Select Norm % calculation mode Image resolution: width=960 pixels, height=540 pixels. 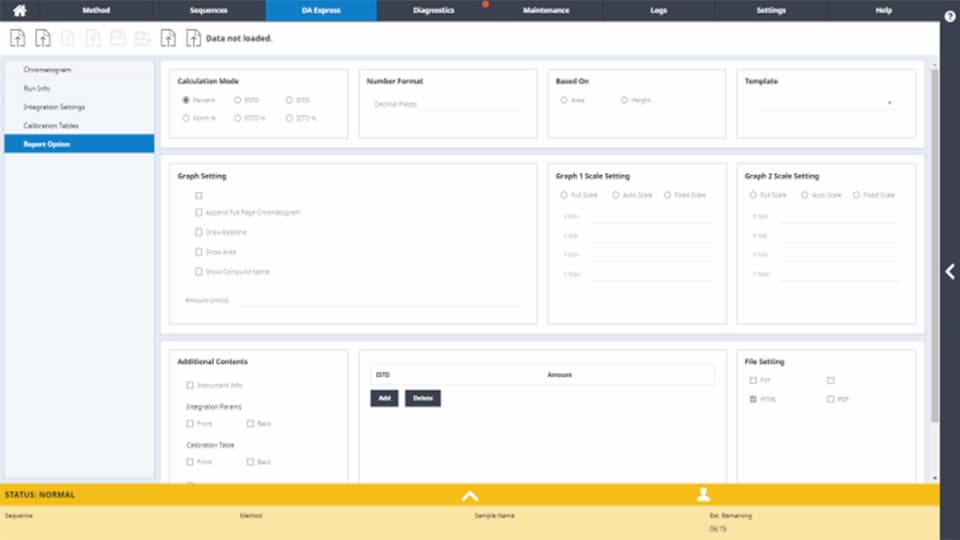coord(186,118)
